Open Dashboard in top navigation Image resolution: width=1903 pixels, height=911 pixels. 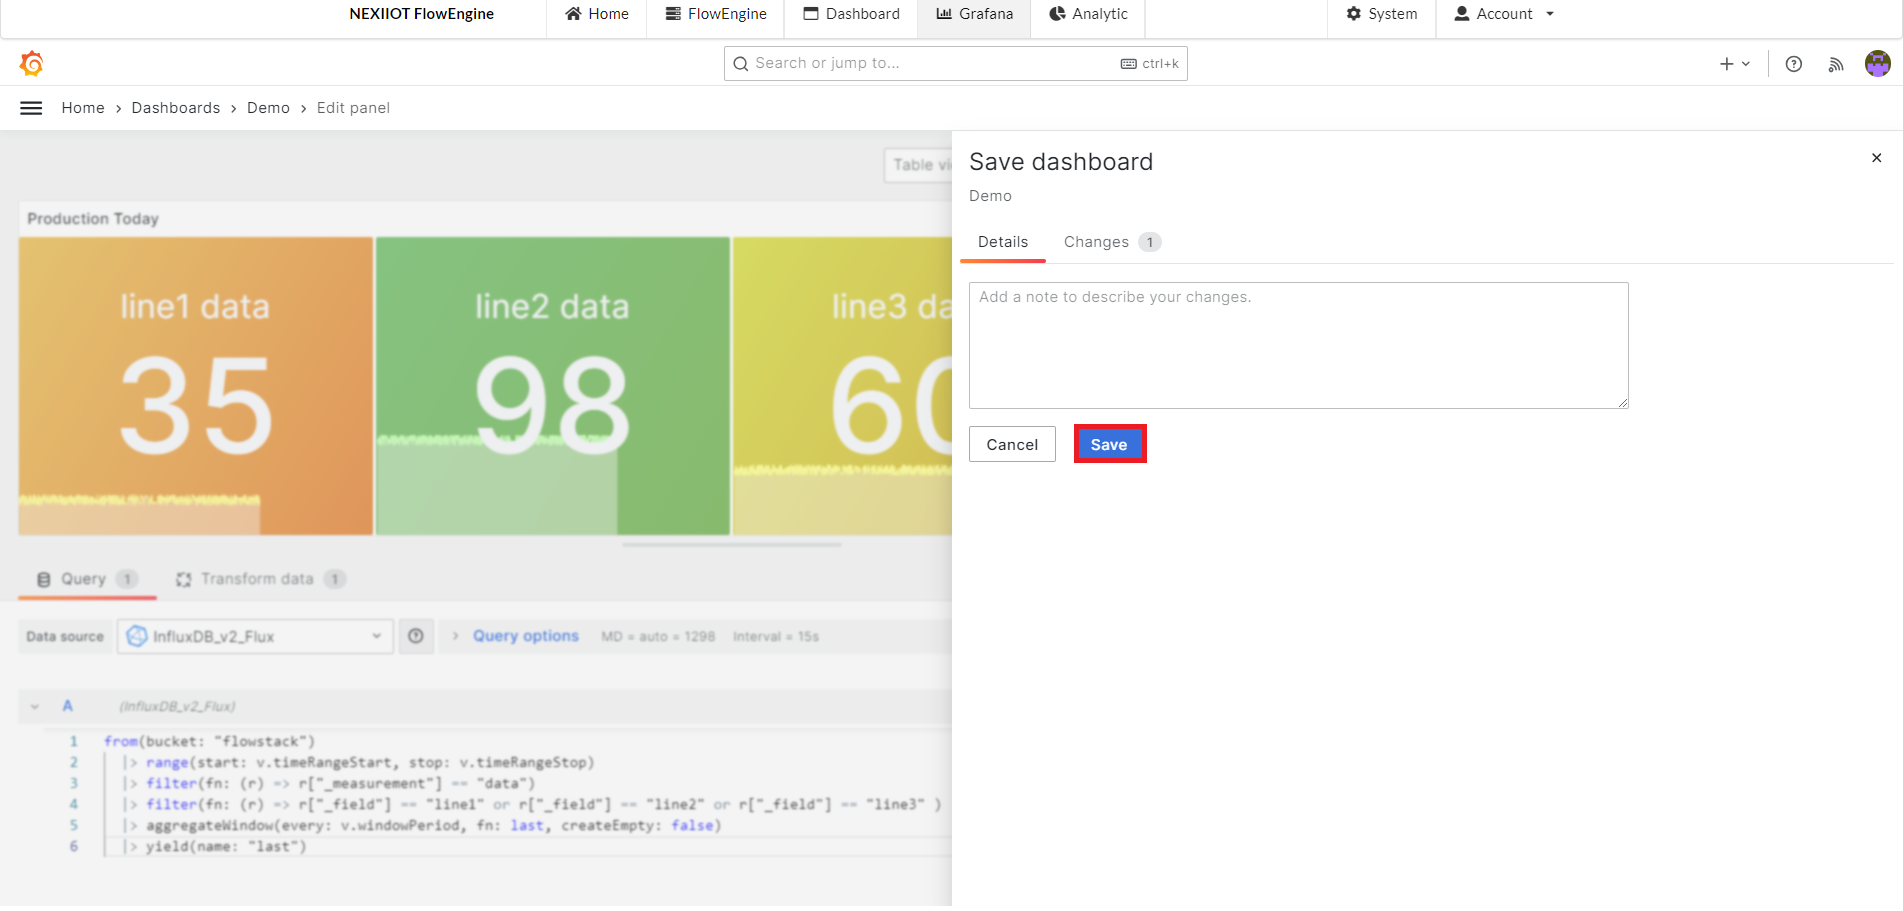tap(851, 14)
